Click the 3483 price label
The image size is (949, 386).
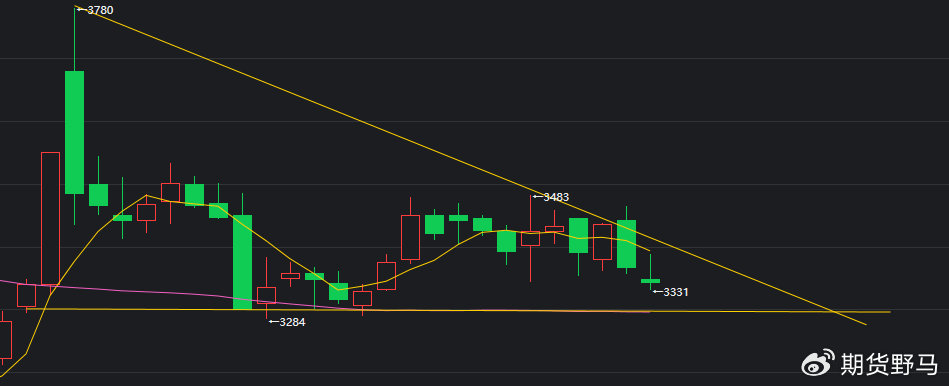pos(556,197)
